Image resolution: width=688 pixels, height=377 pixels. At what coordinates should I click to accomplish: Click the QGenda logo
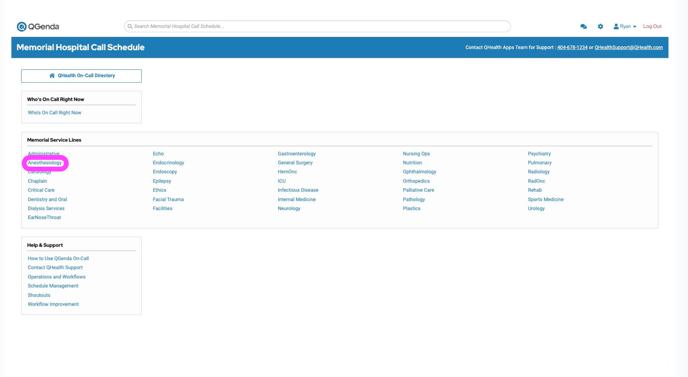(38, 26)
